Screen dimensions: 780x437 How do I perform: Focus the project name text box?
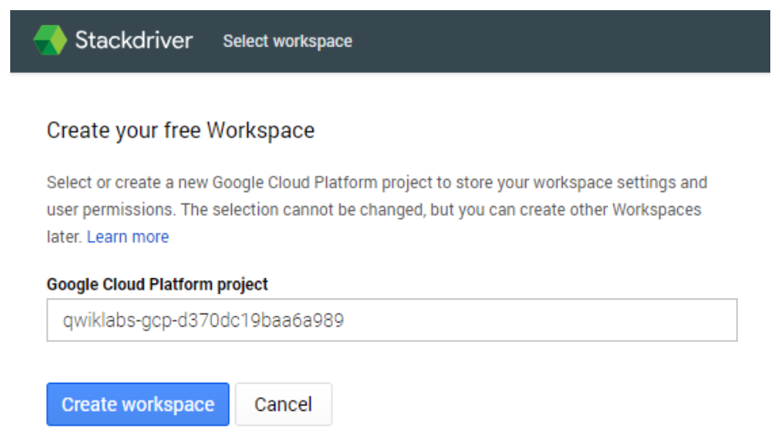coord(392,320)
